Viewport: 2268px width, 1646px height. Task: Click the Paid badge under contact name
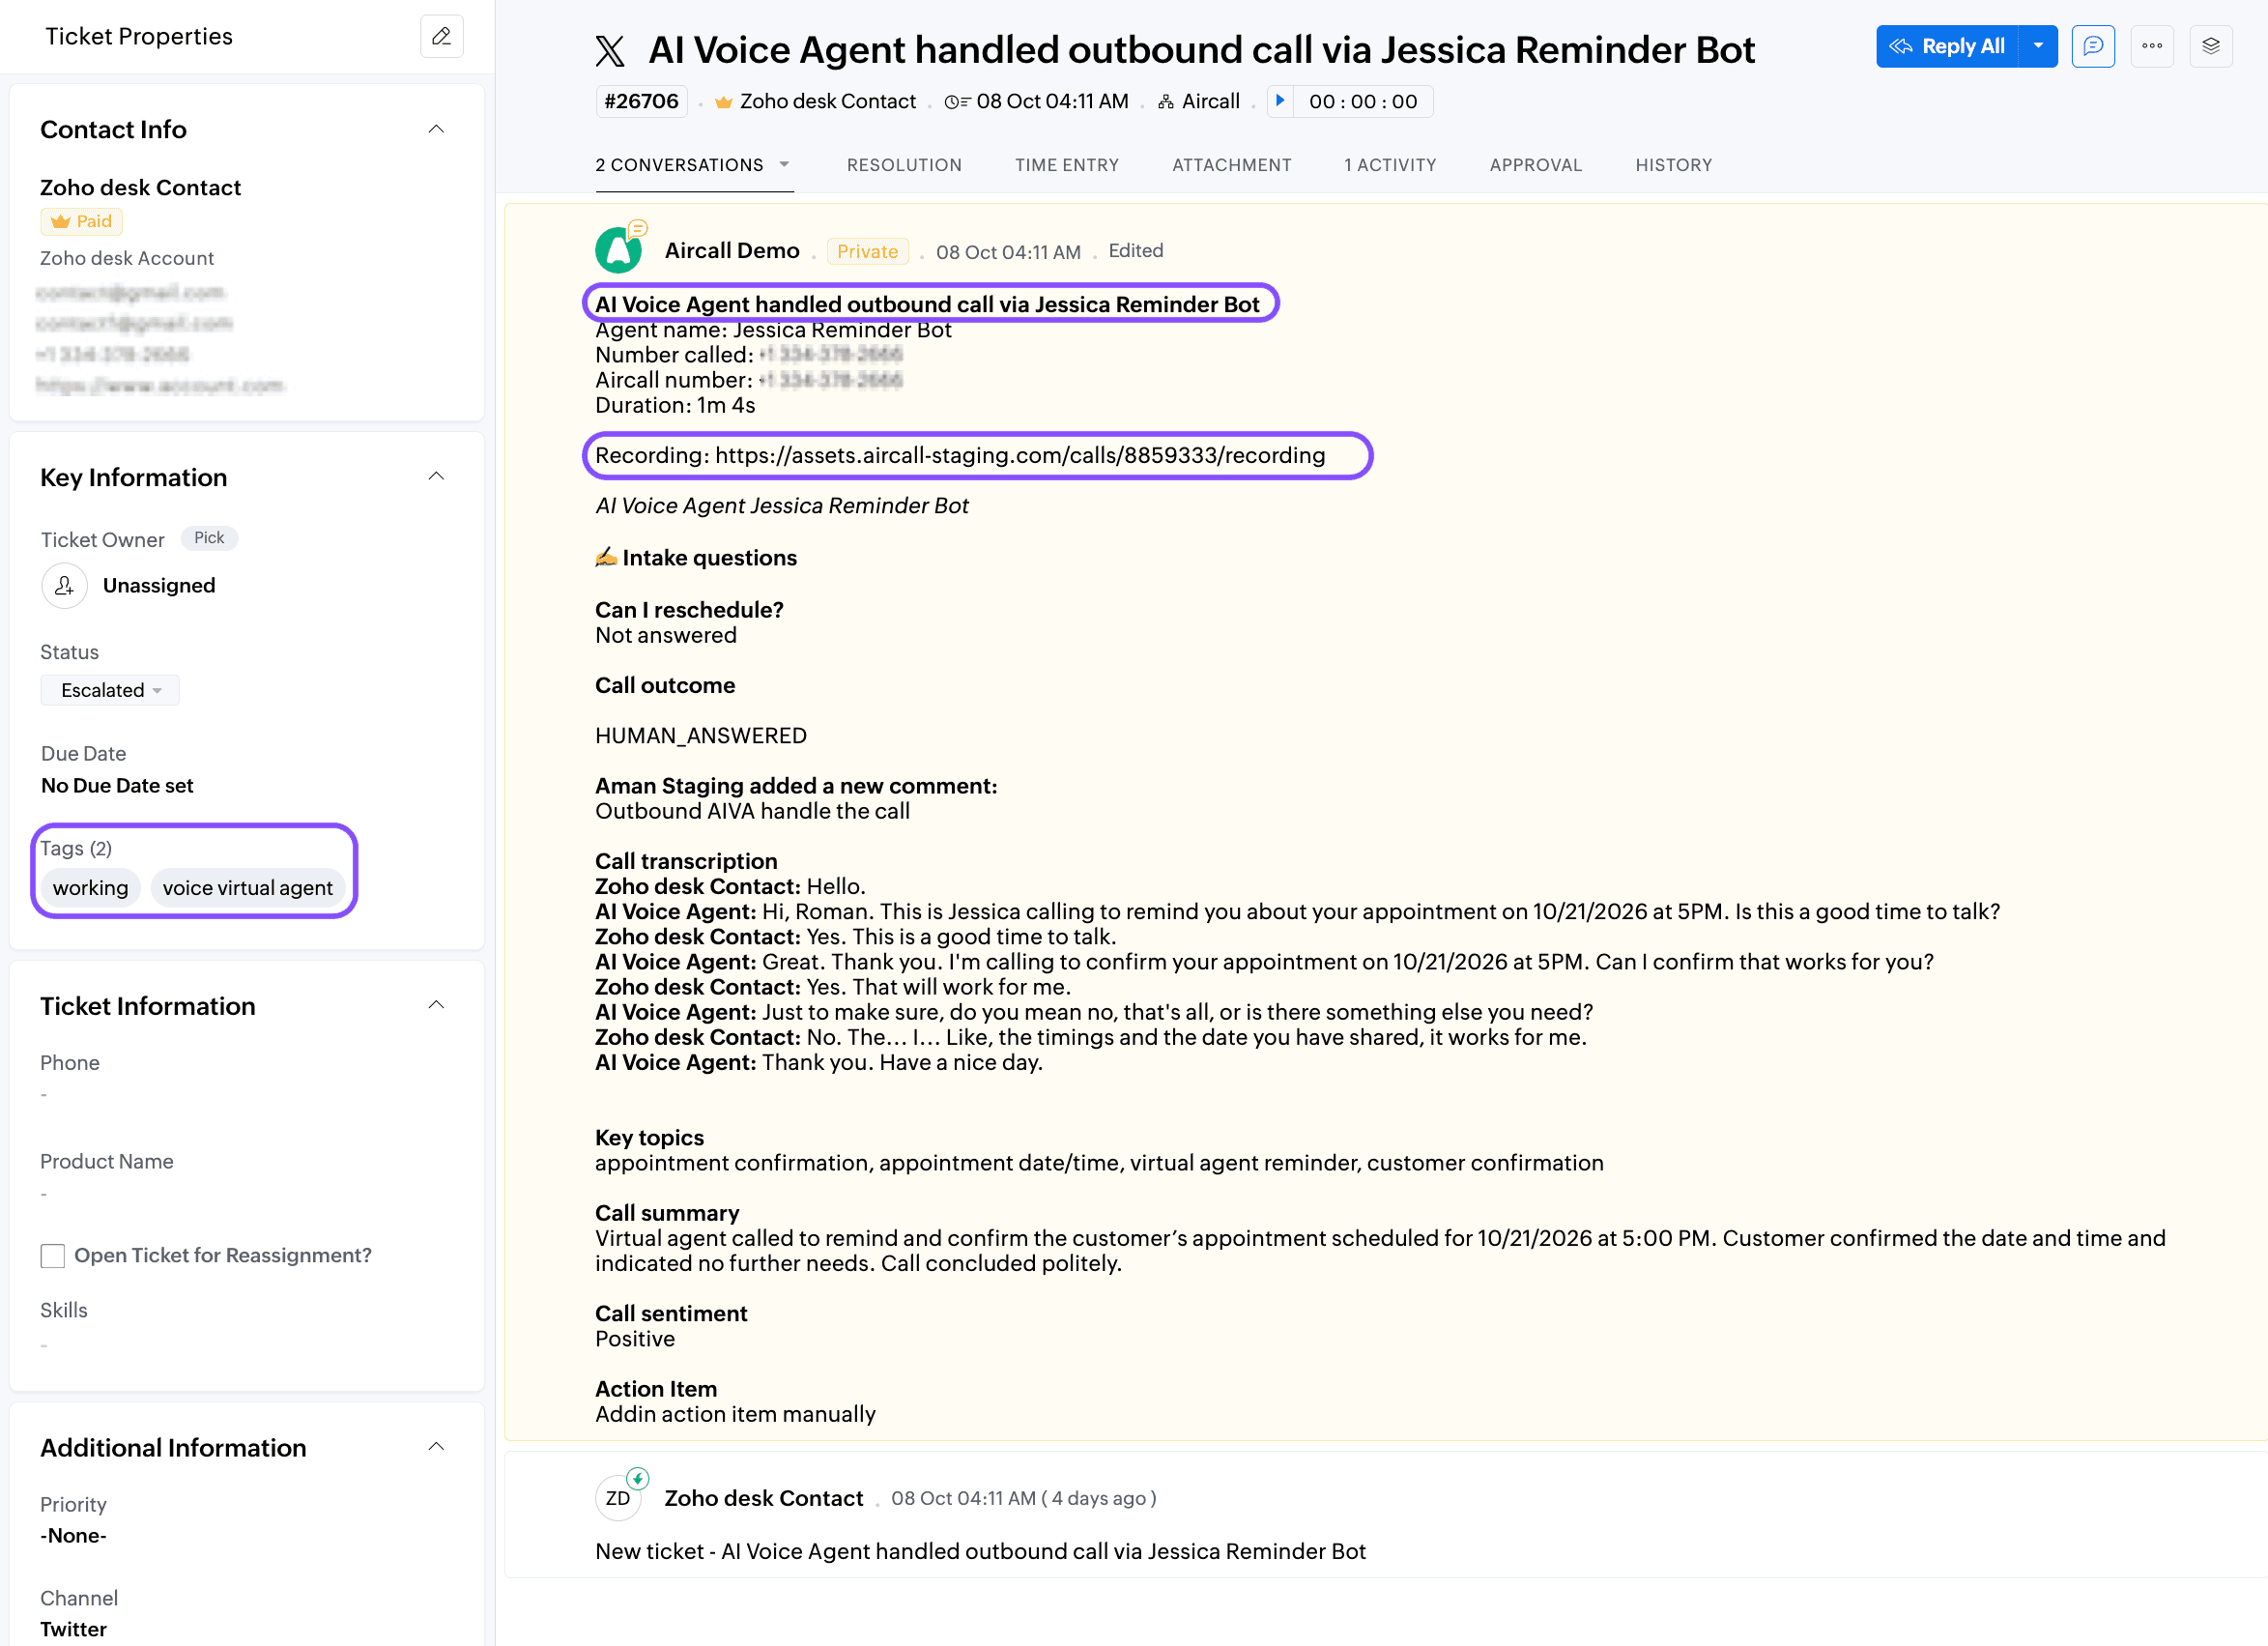pyautogui.click(x=81, y=222)
